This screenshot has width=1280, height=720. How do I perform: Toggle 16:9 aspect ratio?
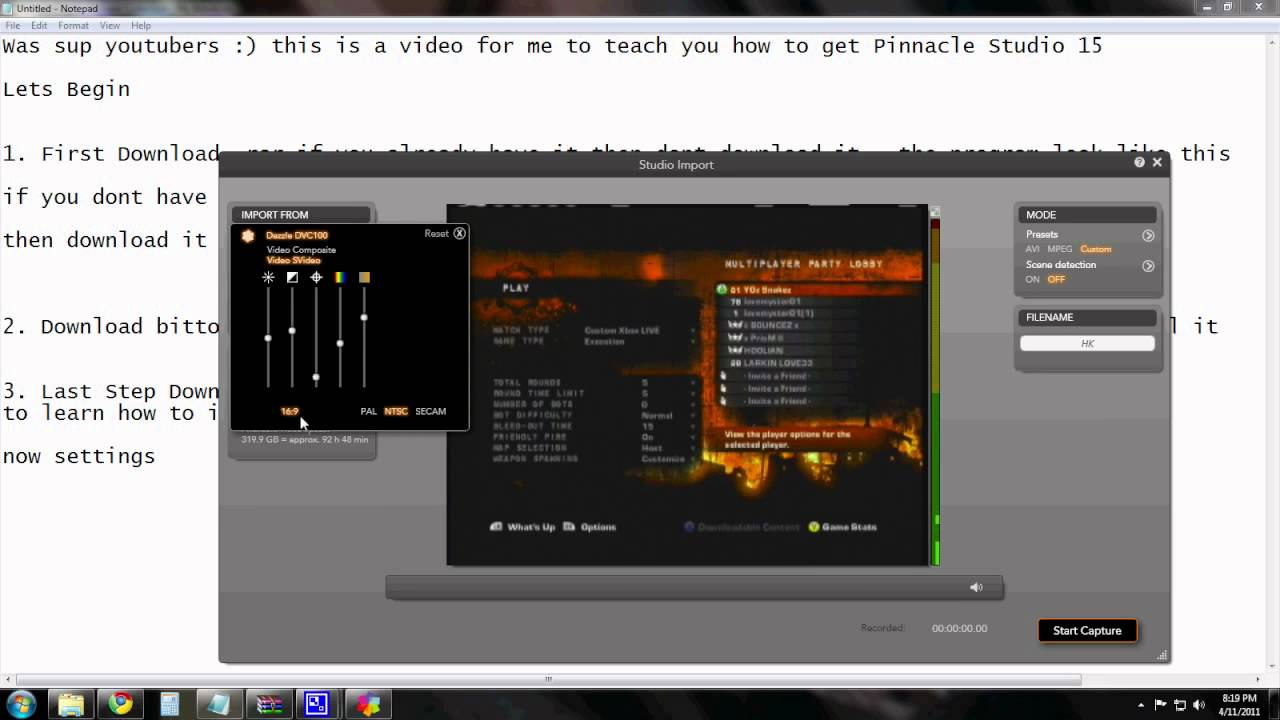click(x=289, y=411)
